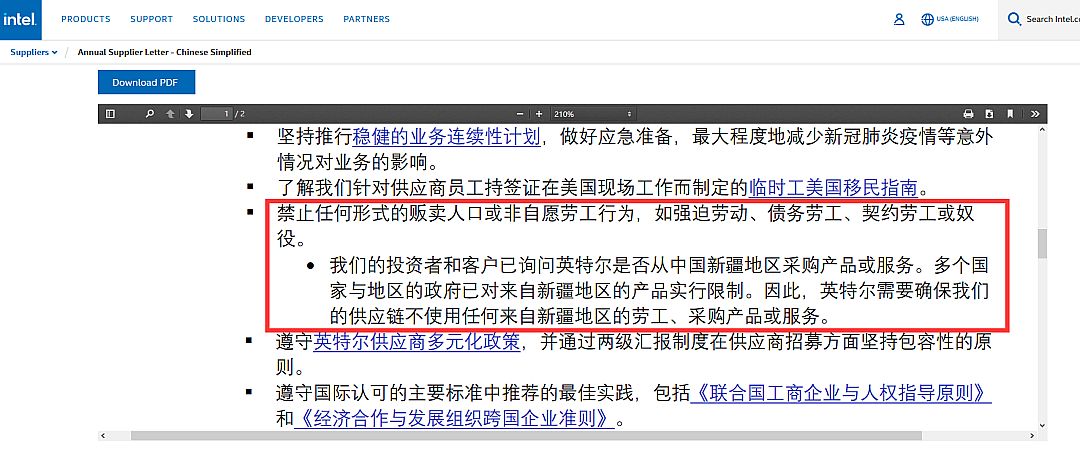Click the PDF page number field
1080x474 pixels.
pyautogui.click(x=216, y=114)
